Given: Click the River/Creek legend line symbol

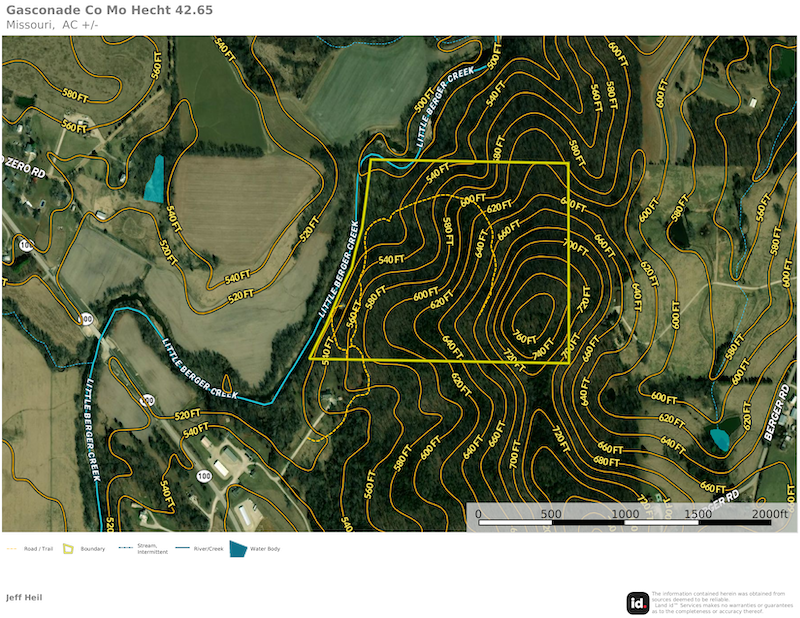Looking at the screenshot, I should [183, 549].
